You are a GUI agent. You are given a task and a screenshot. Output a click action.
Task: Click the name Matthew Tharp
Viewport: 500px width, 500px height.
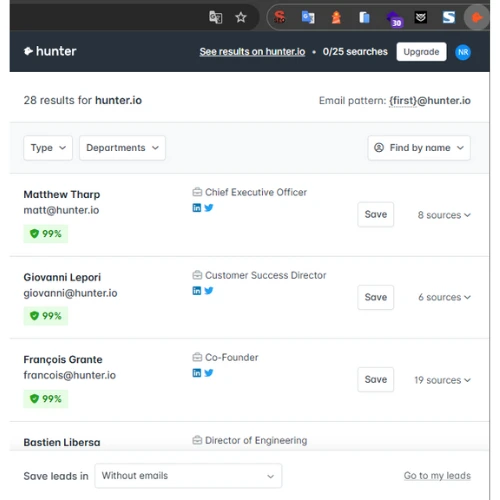(x=62, y=194)
